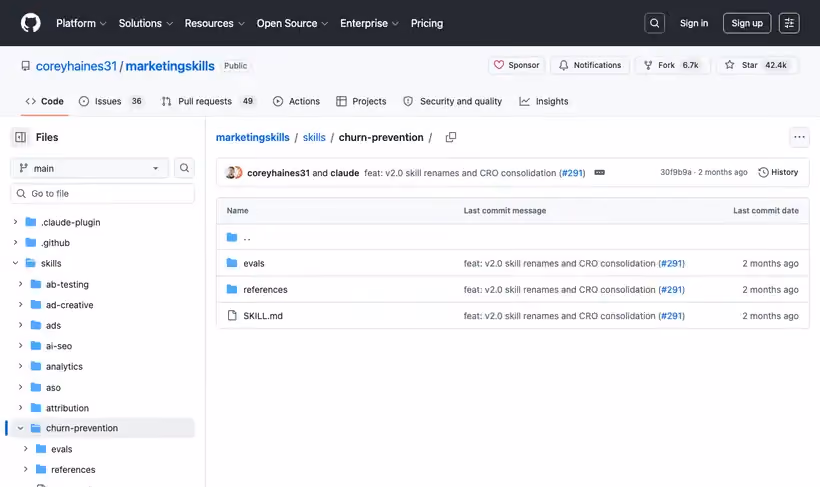Click the History clock icon
The height and width of the screenshot is (487, 820).
click(x=763, y=172)
